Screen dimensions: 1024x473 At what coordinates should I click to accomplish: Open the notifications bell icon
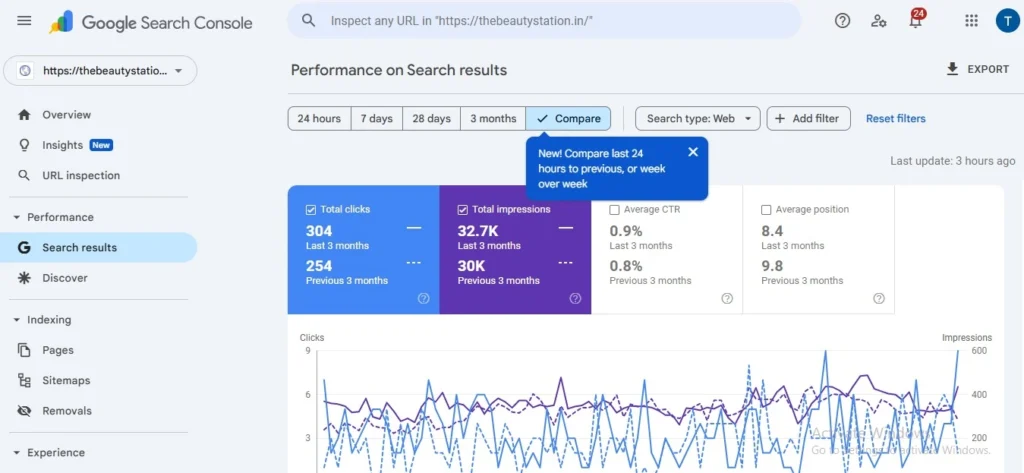tap(914, 21)
